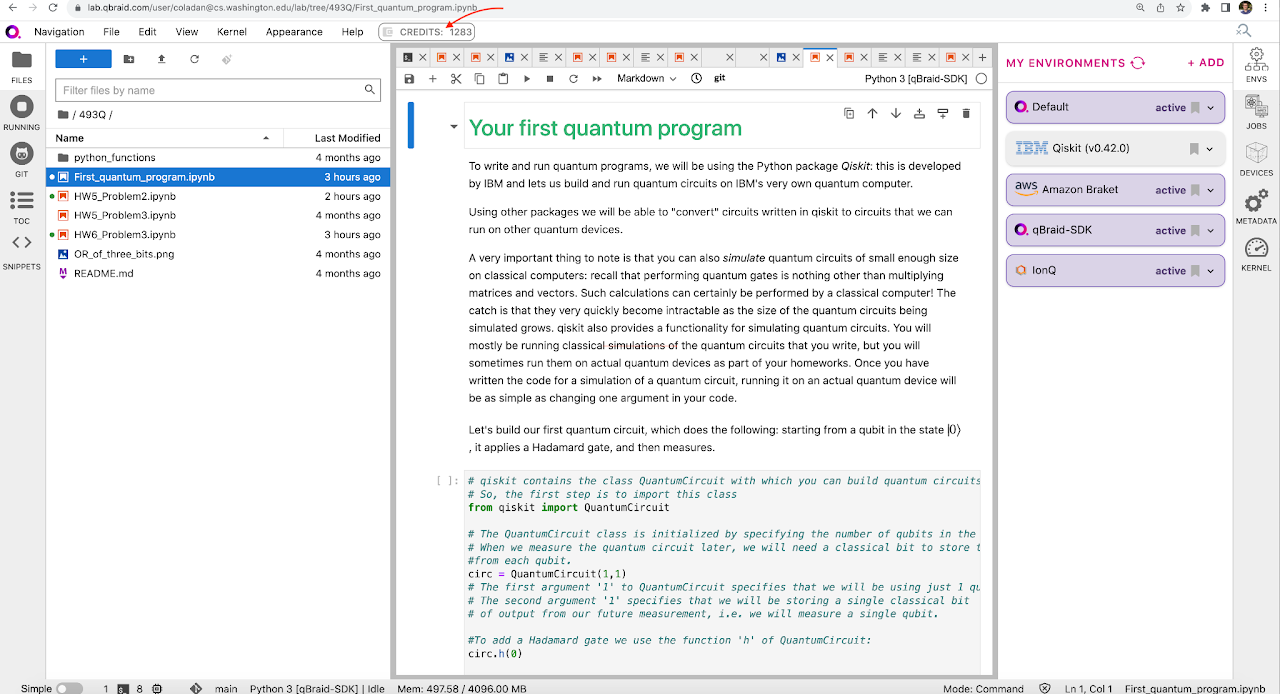The width and height of the screenshot is (1280, 694).
Task: Interrupt the kernel with the stop icon
Action: (550, 78)
